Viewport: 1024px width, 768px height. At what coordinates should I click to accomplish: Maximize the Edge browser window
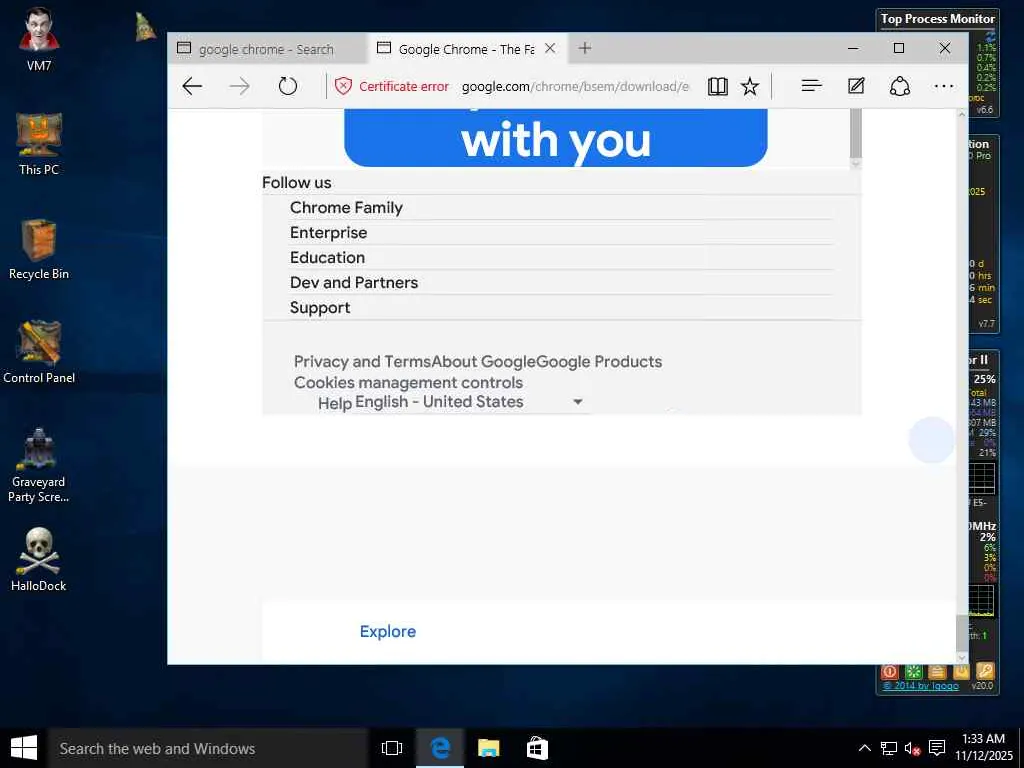(899, 48)
